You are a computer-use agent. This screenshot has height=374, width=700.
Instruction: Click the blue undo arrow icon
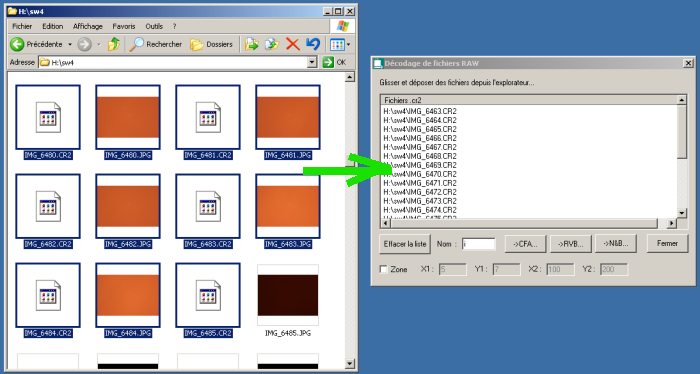click(313, 44)
